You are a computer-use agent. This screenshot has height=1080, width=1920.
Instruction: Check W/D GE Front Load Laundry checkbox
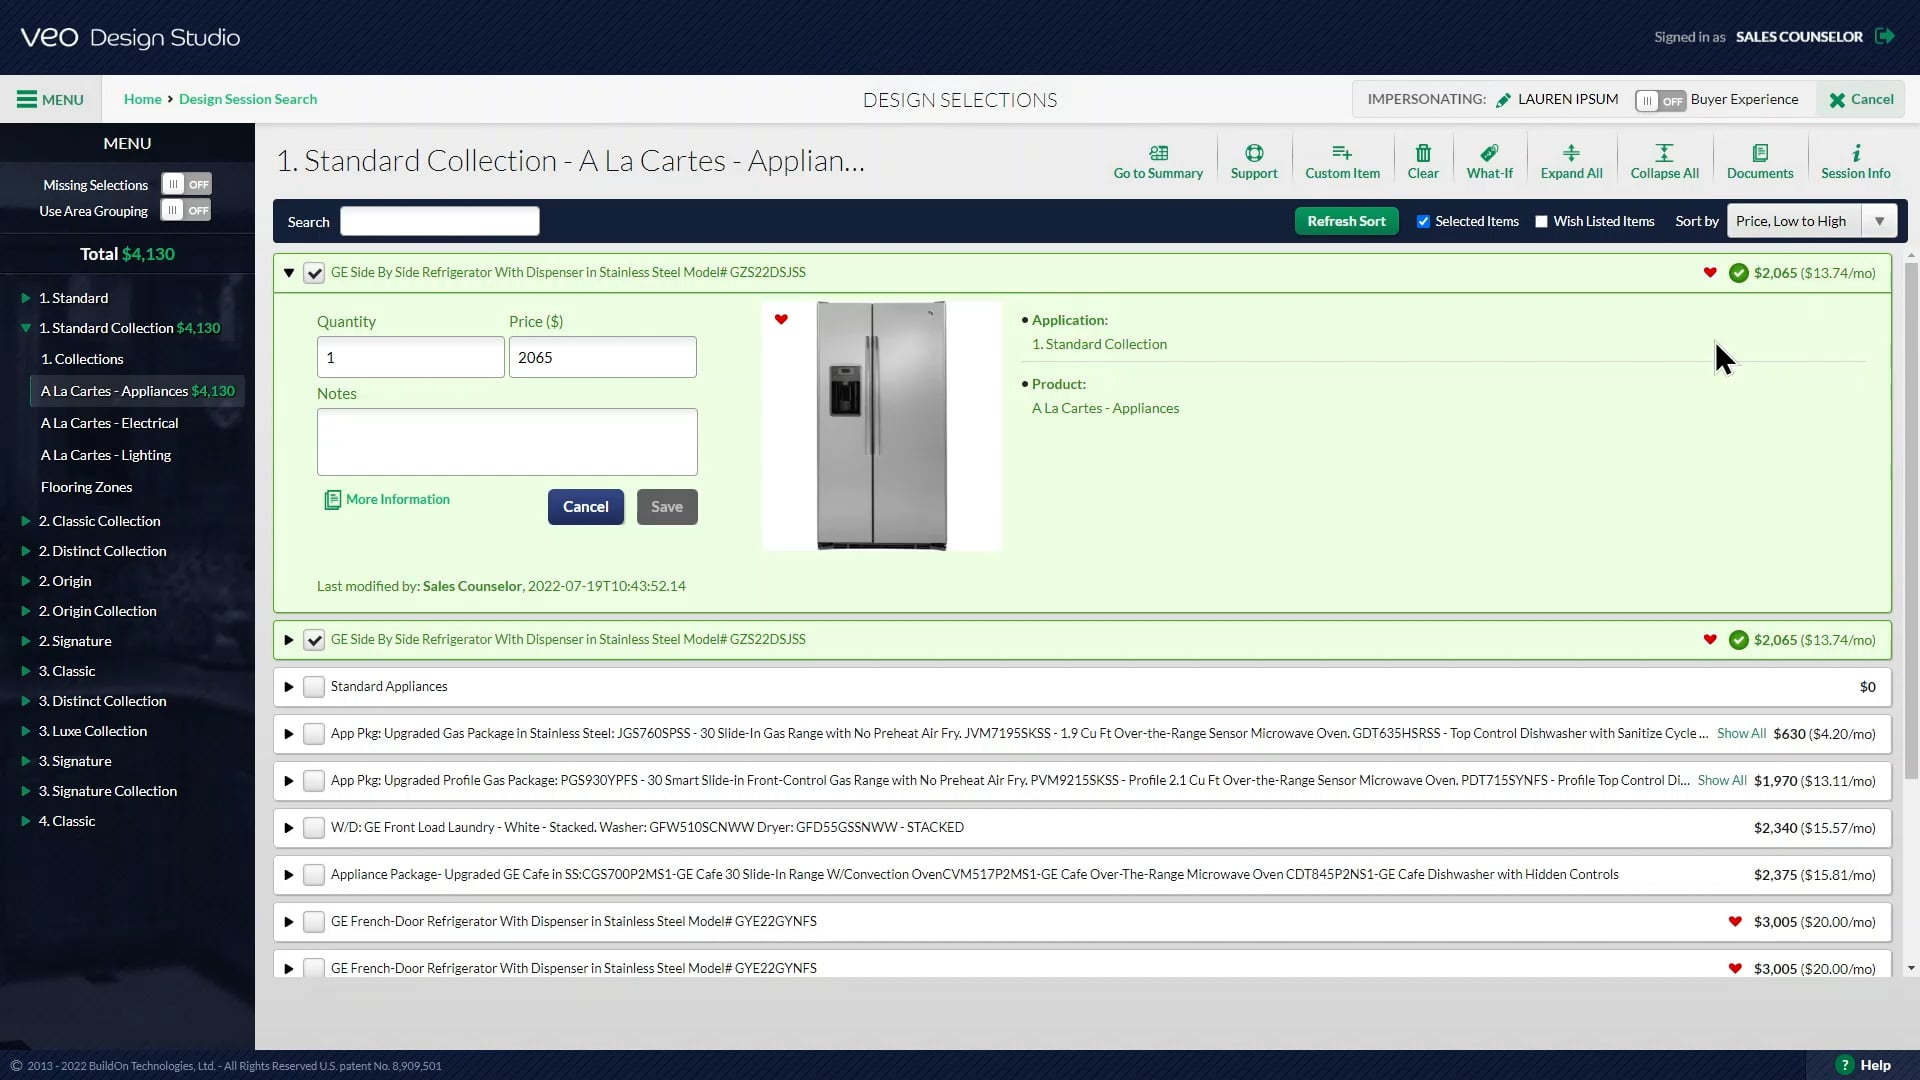314,827
